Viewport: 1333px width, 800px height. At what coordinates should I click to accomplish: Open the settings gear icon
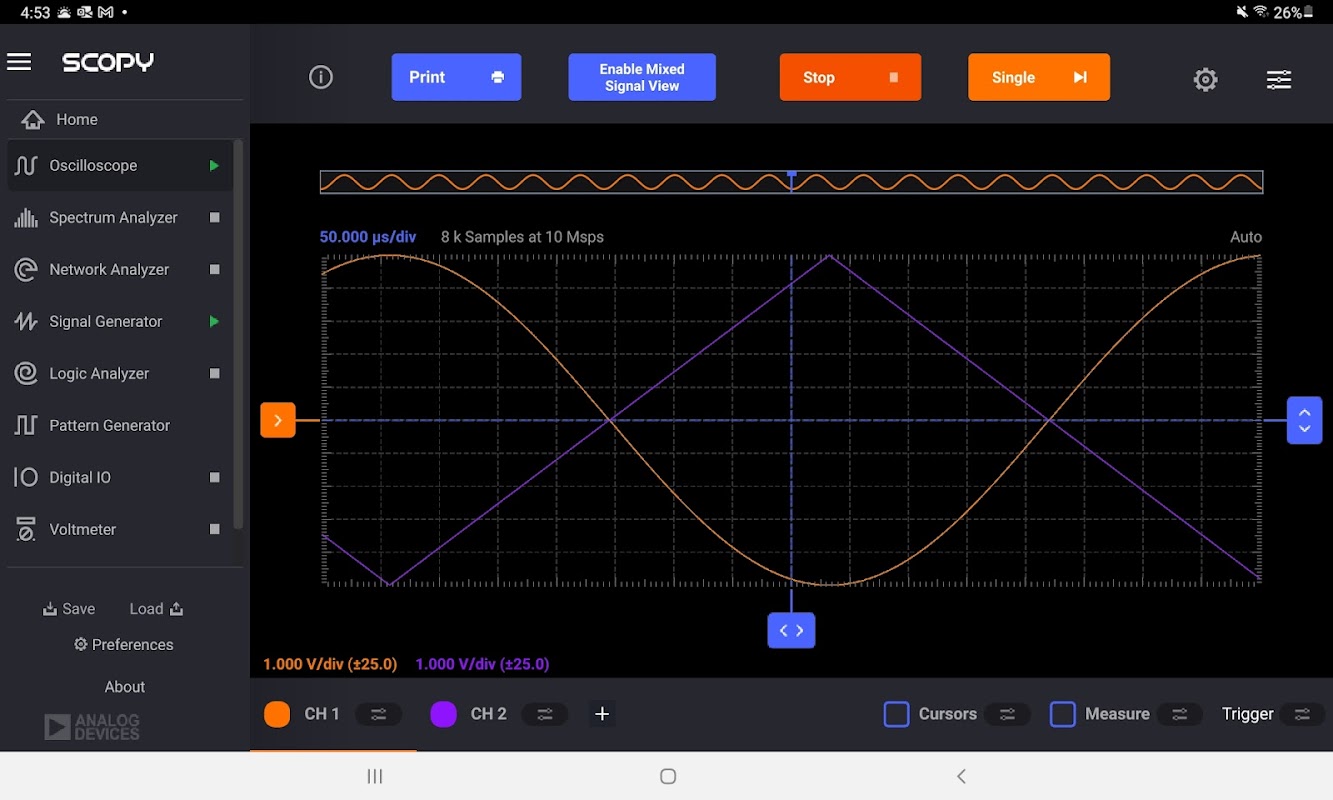pos(1206,79)
